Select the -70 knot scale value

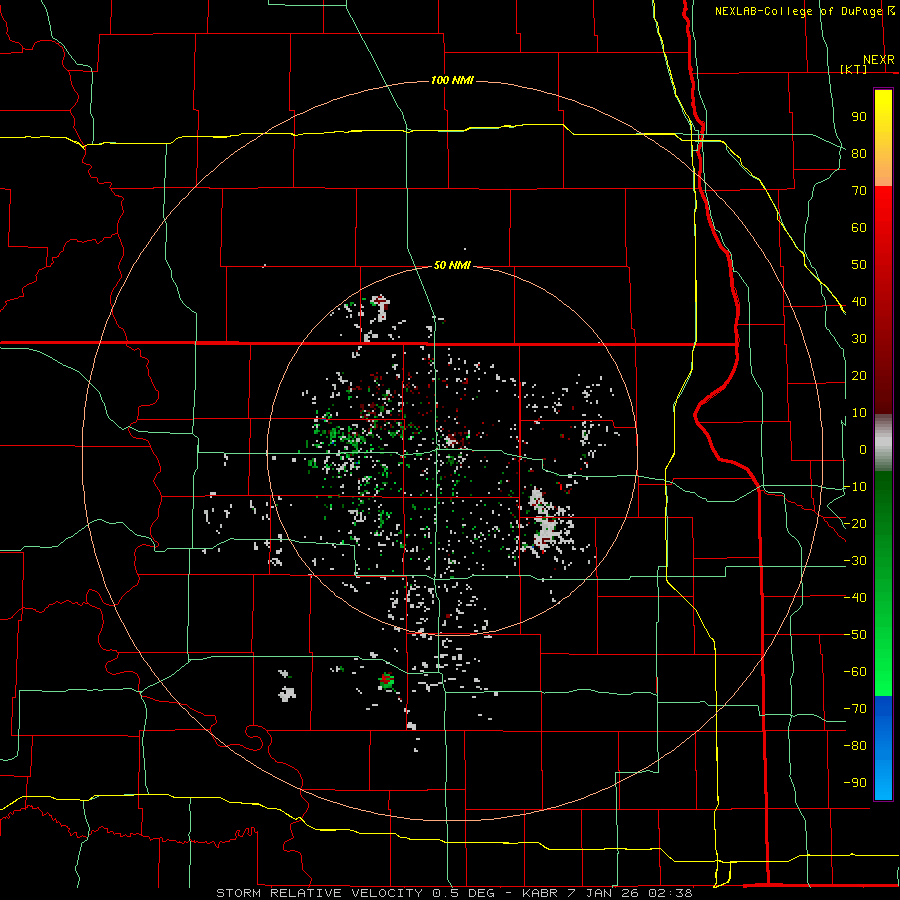coord(855,709)
